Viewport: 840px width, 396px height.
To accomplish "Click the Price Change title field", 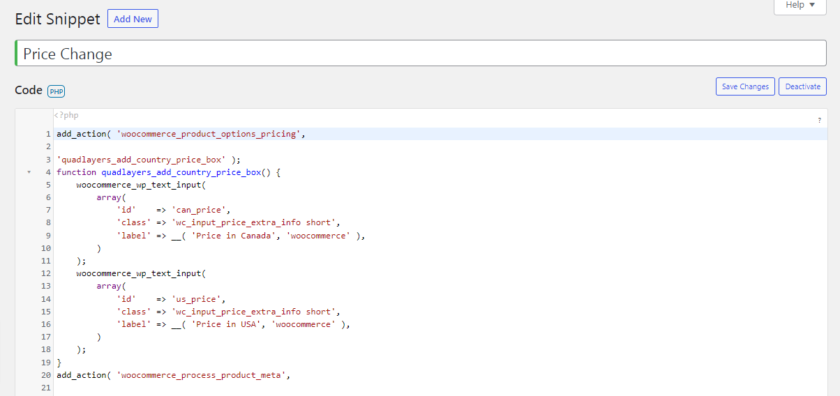I will 421,53.
